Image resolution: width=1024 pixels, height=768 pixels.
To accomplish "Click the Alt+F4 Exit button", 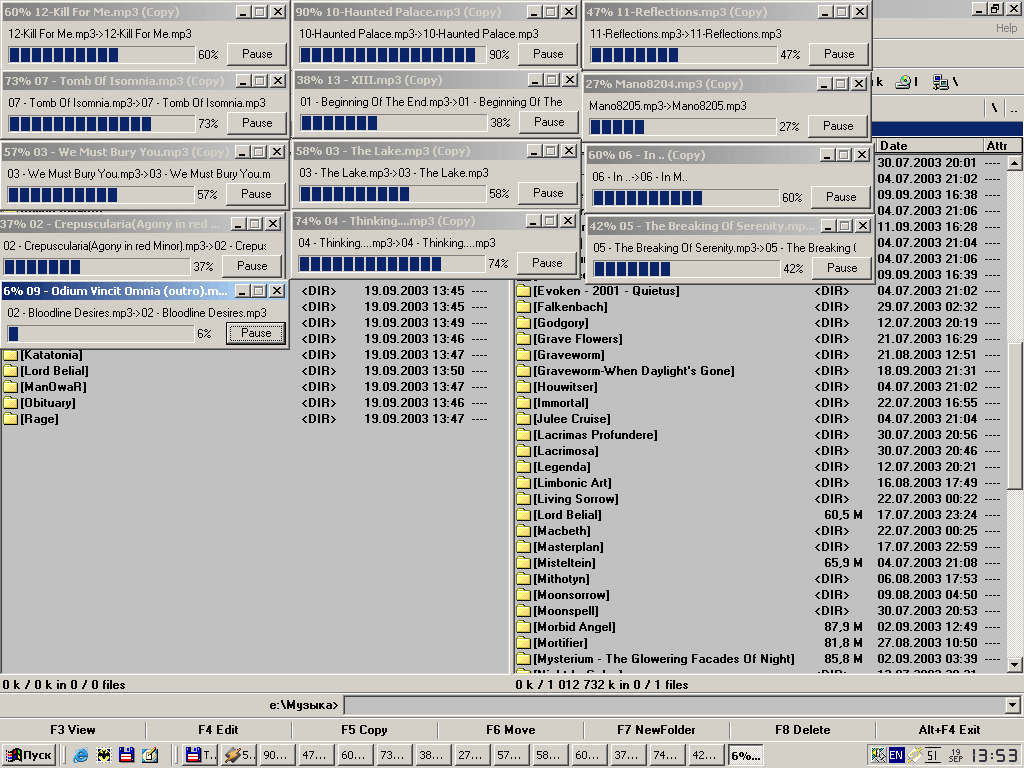I will (949, 730).
